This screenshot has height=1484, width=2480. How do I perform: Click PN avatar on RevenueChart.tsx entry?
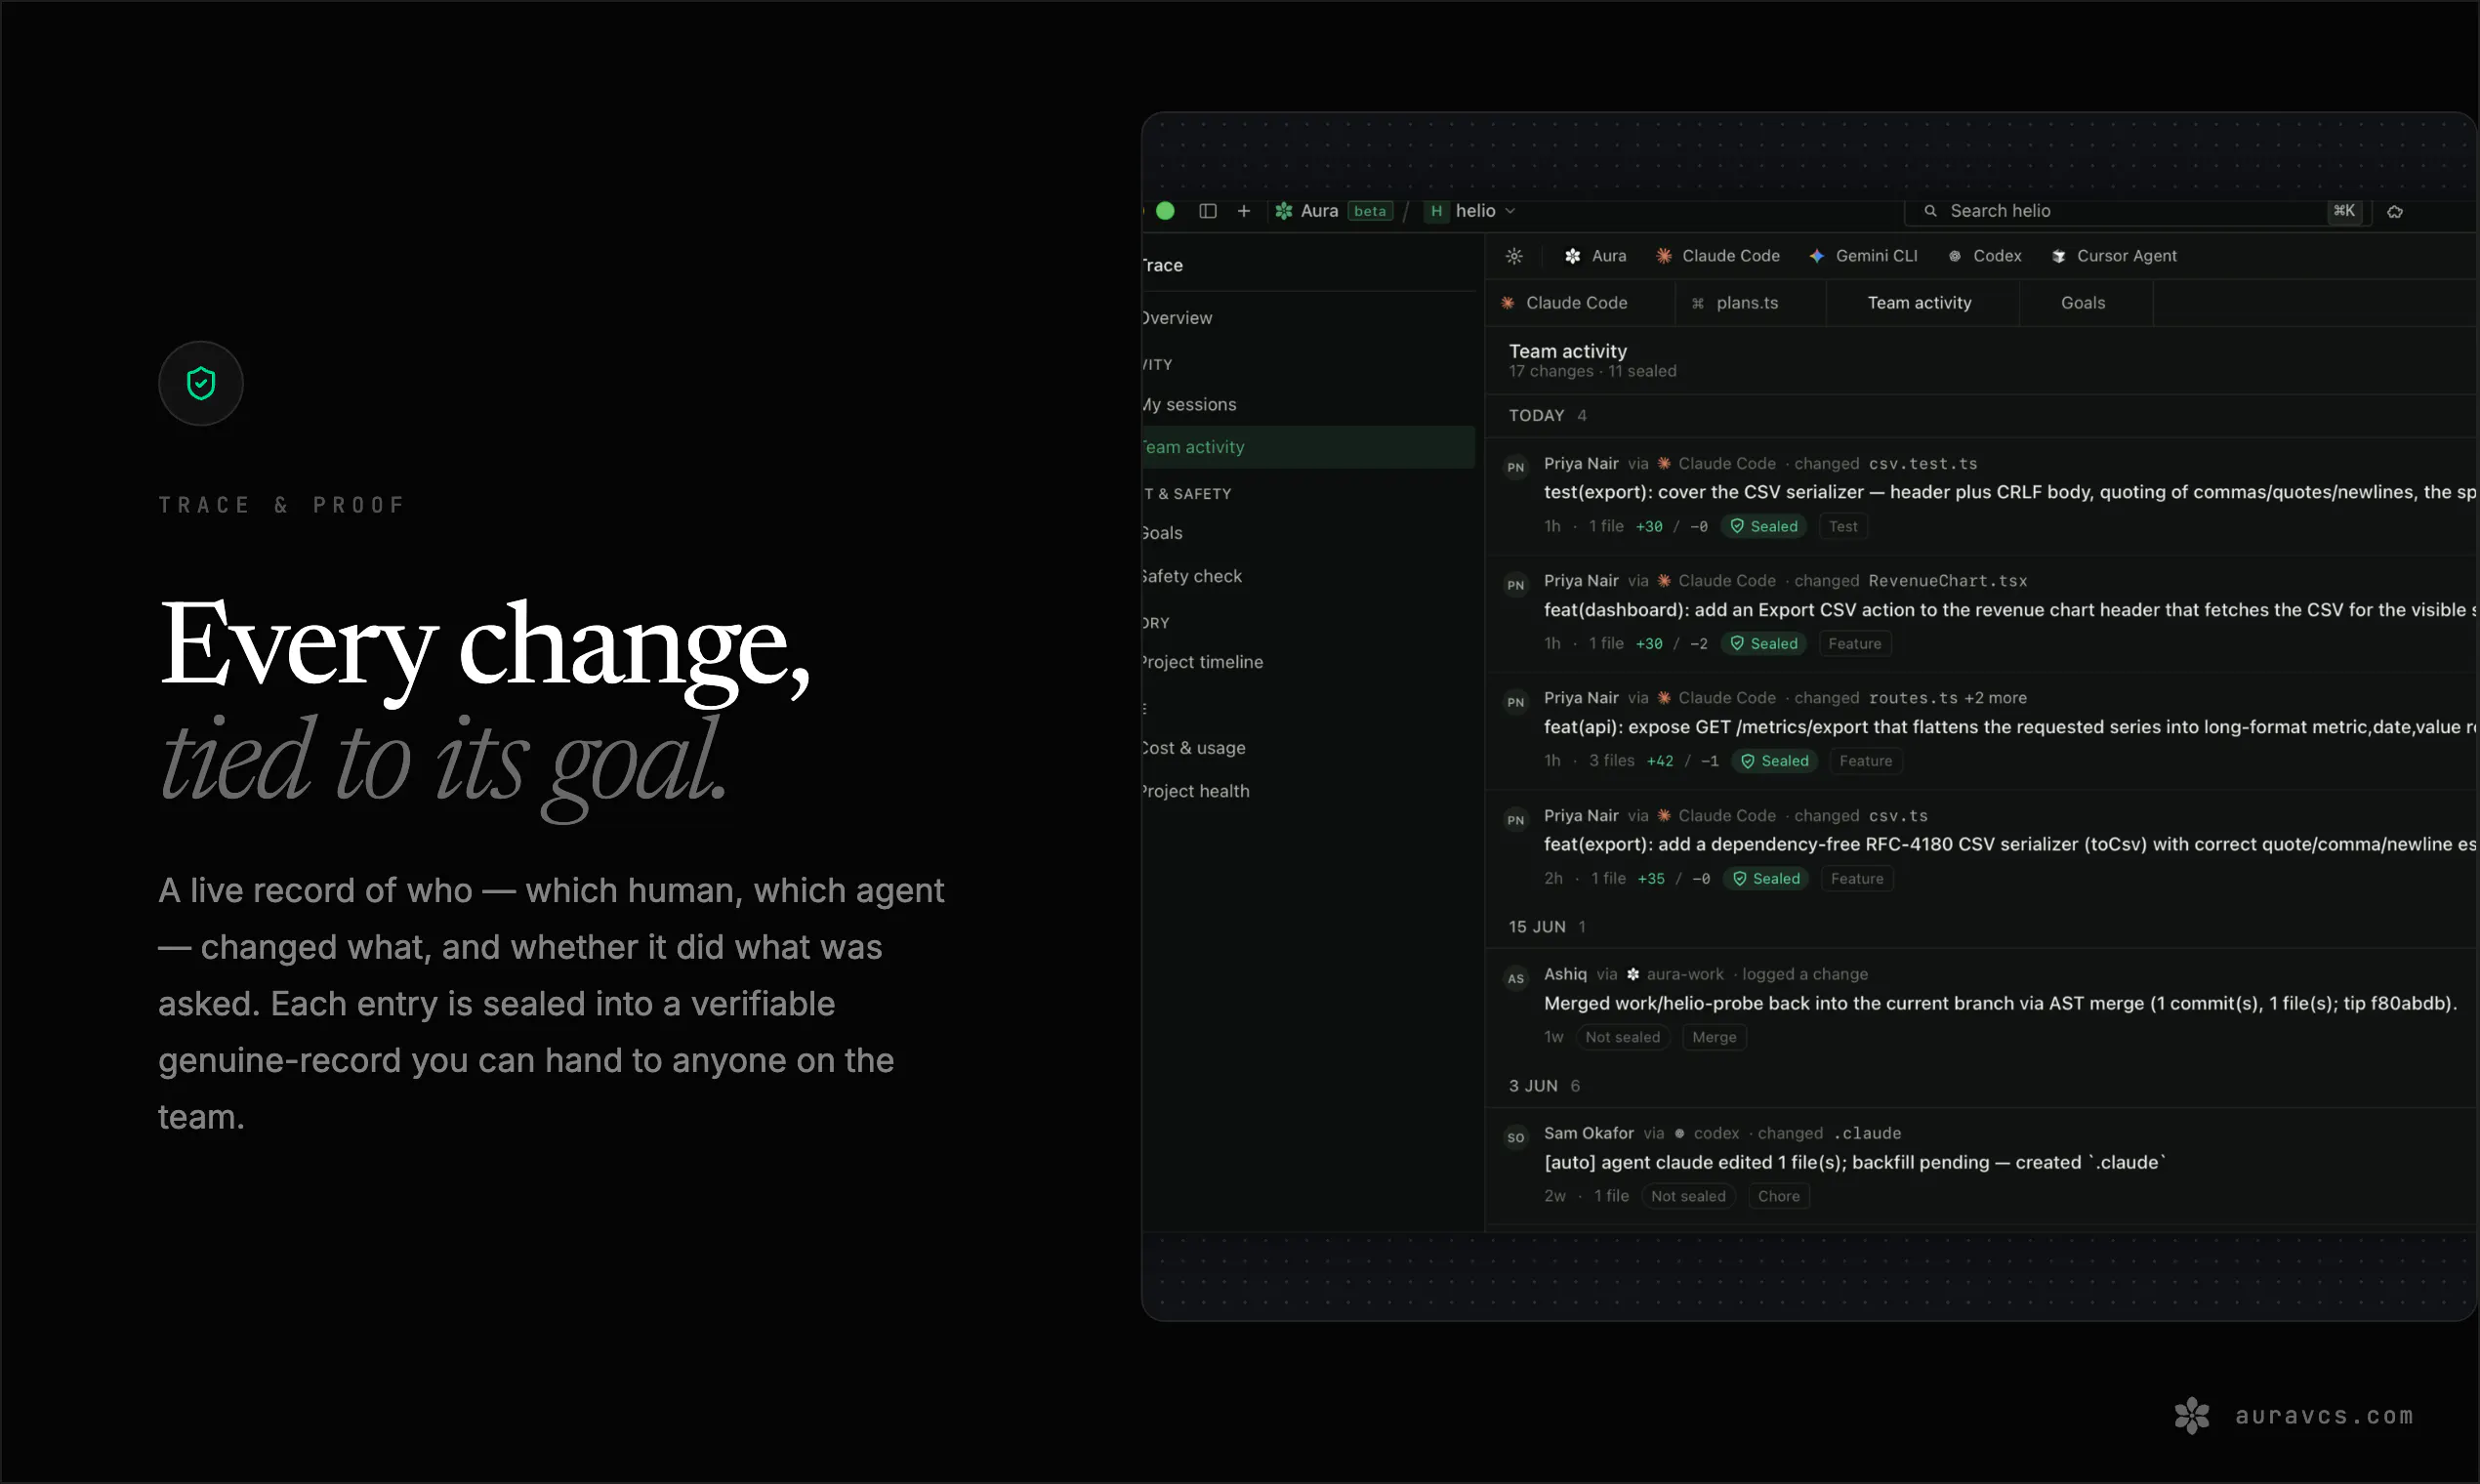click(1516, 585)
